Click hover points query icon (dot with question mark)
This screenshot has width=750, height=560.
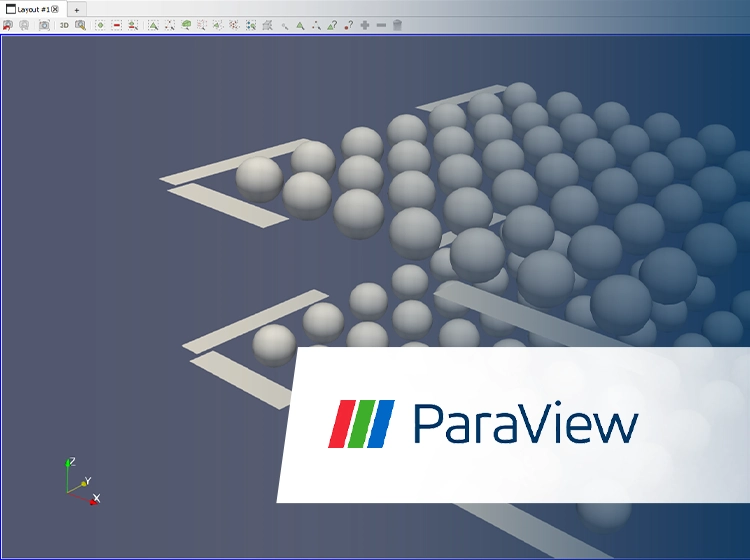[x=348, y=25]
